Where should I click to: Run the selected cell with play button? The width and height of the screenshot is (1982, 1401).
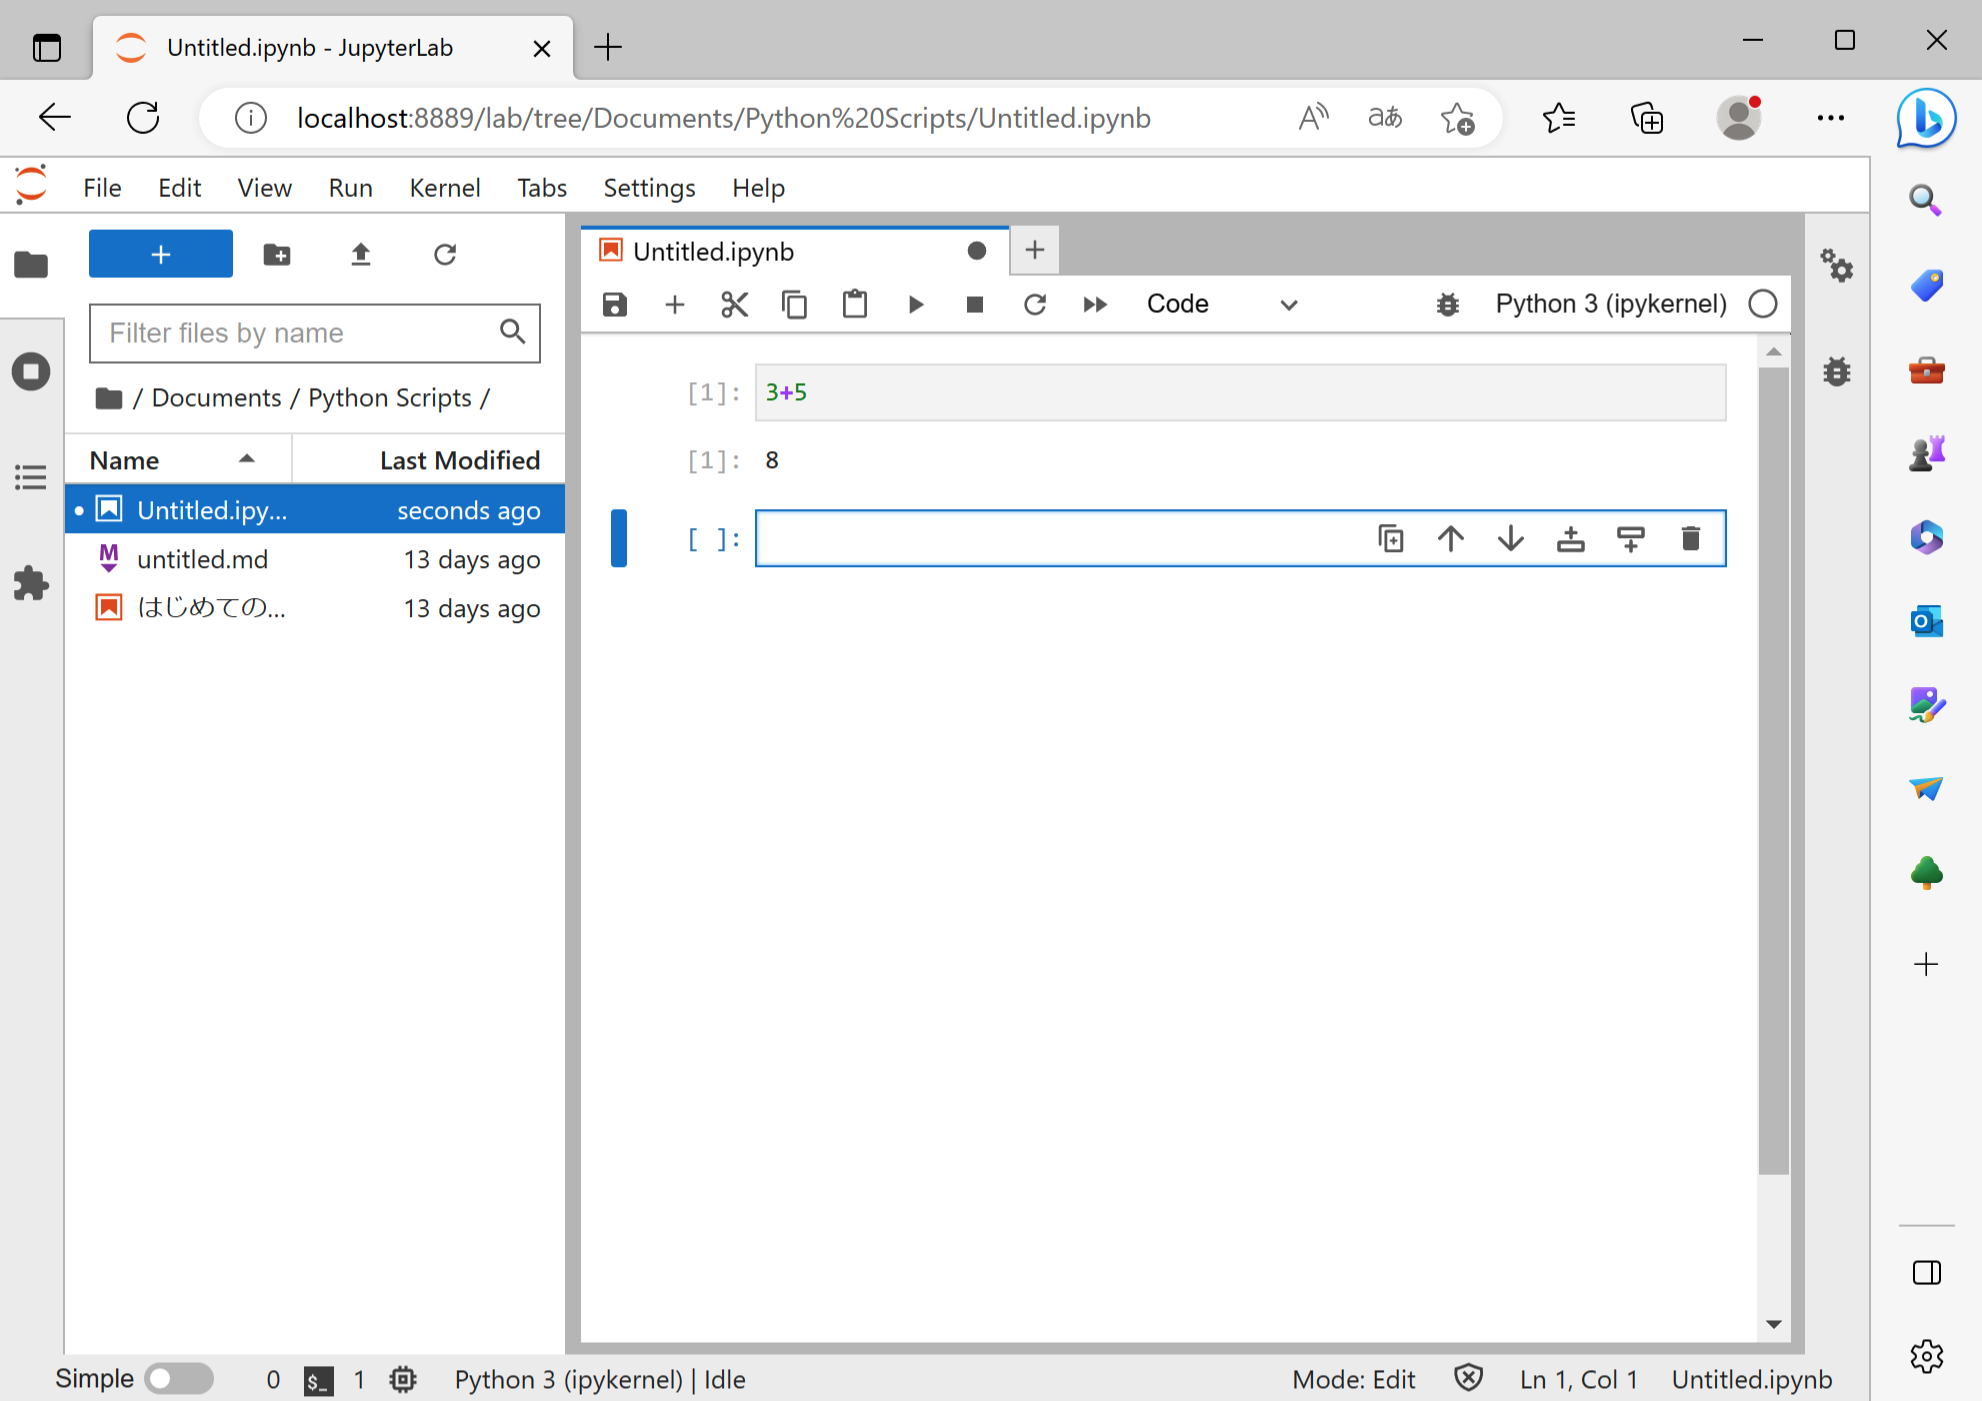[x=915, y=304]
